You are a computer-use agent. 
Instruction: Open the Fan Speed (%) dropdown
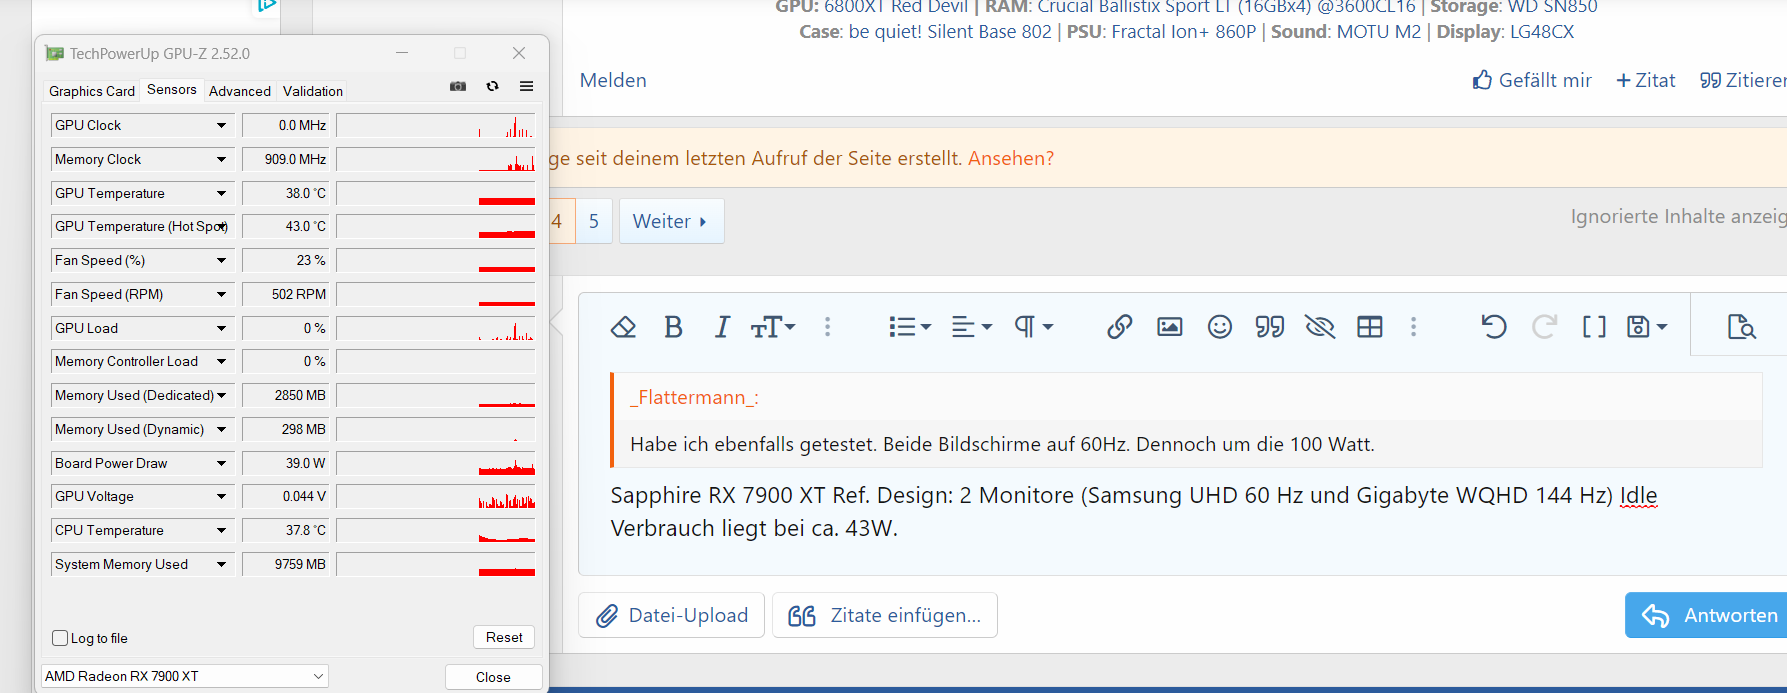coord(221,260)
